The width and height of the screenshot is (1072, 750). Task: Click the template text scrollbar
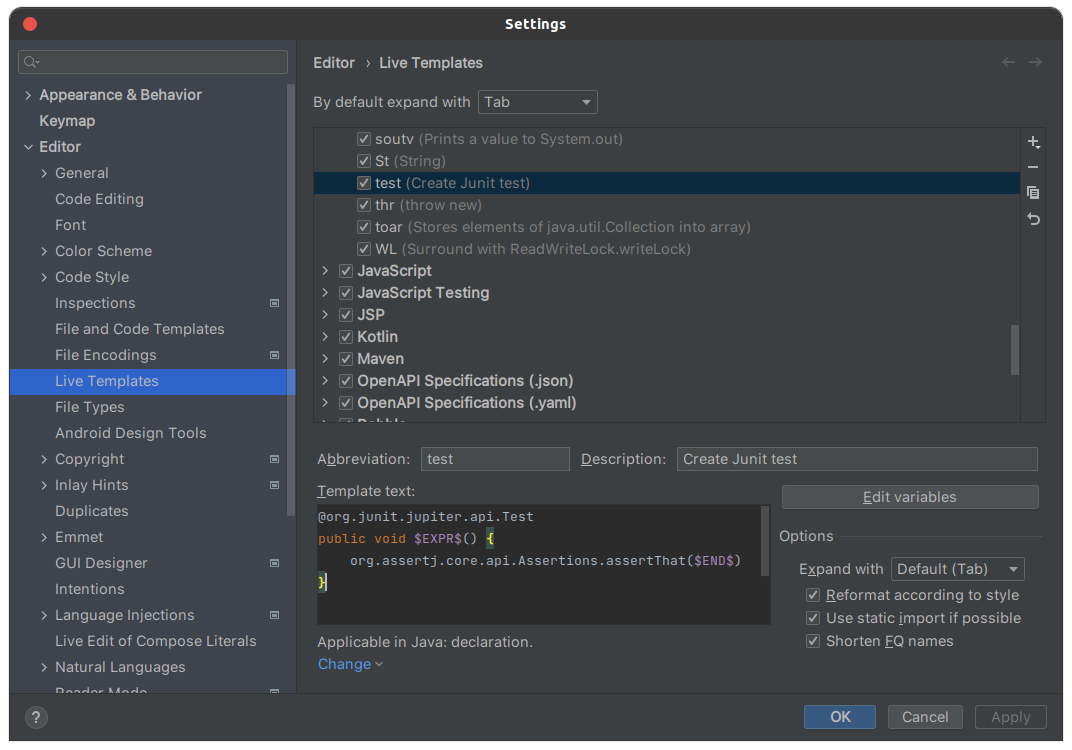765,540
